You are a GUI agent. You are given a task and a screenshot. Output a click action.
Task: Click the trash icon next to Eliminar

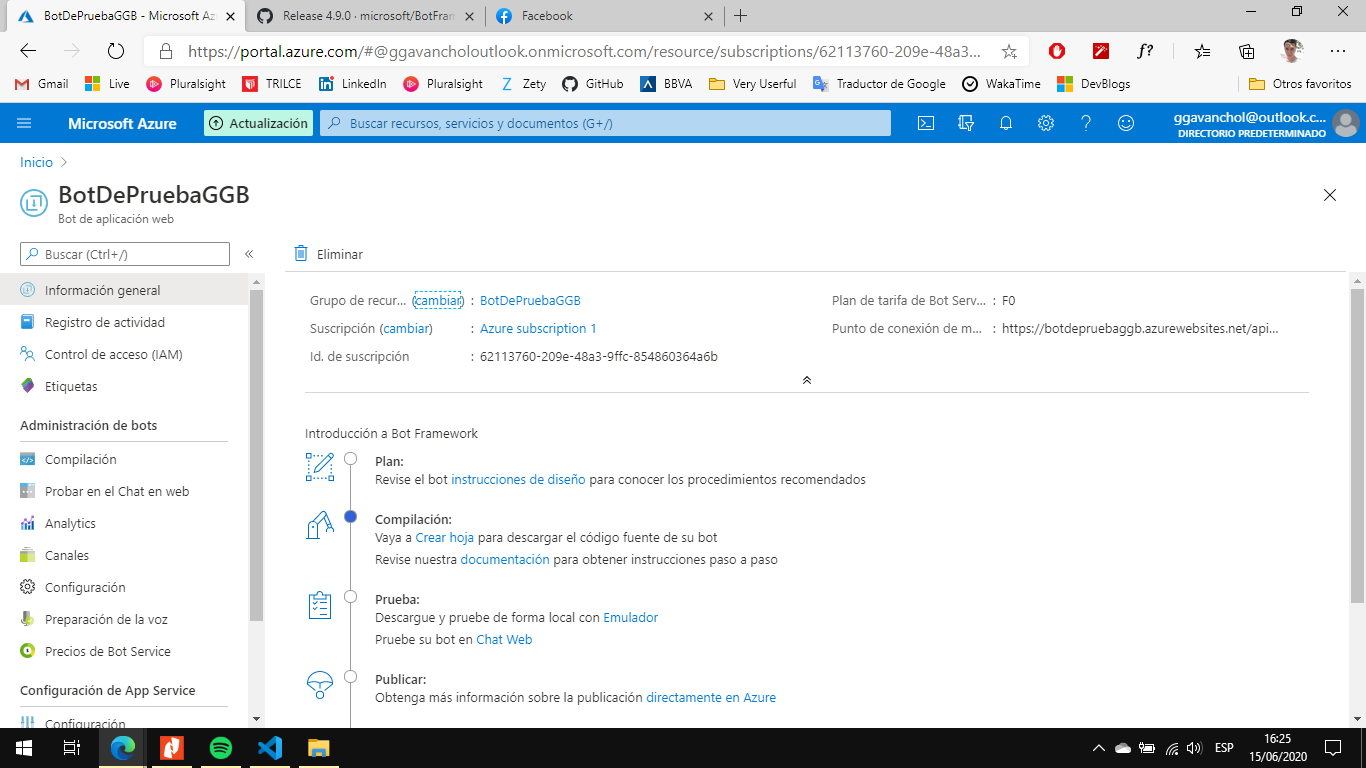click(301, 254)
